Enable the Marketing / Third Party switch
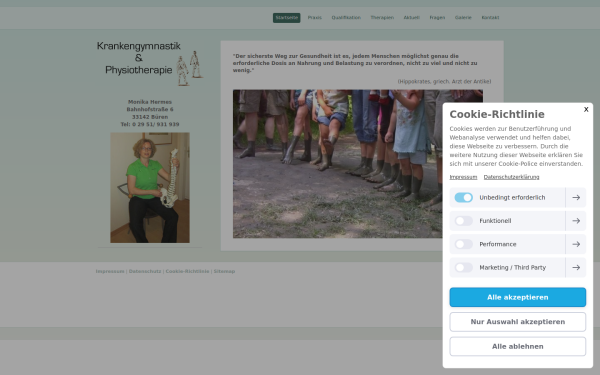 pyautogui.click(x=463, y=267)
